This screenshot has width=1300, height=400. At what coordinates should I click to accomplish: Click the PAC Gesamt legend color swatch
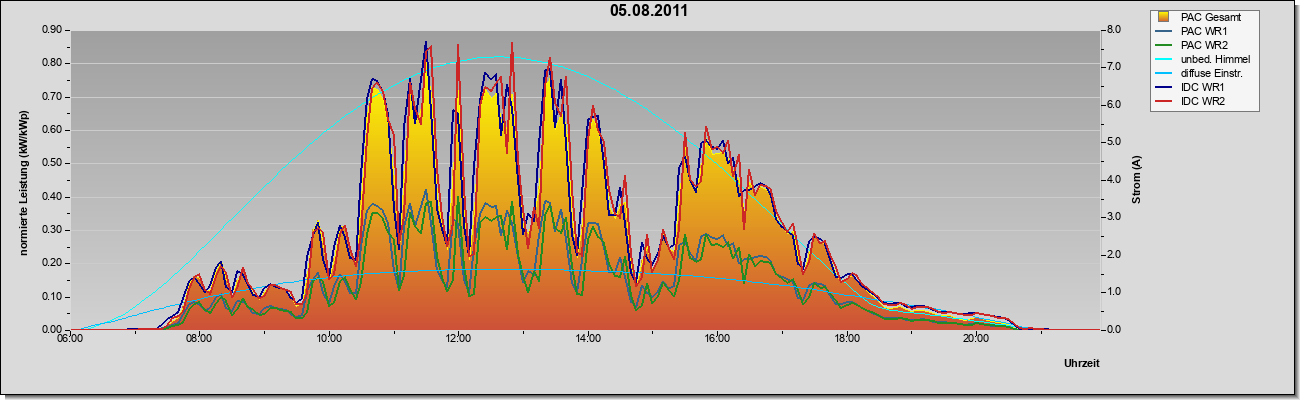(x=1164, y=17)
